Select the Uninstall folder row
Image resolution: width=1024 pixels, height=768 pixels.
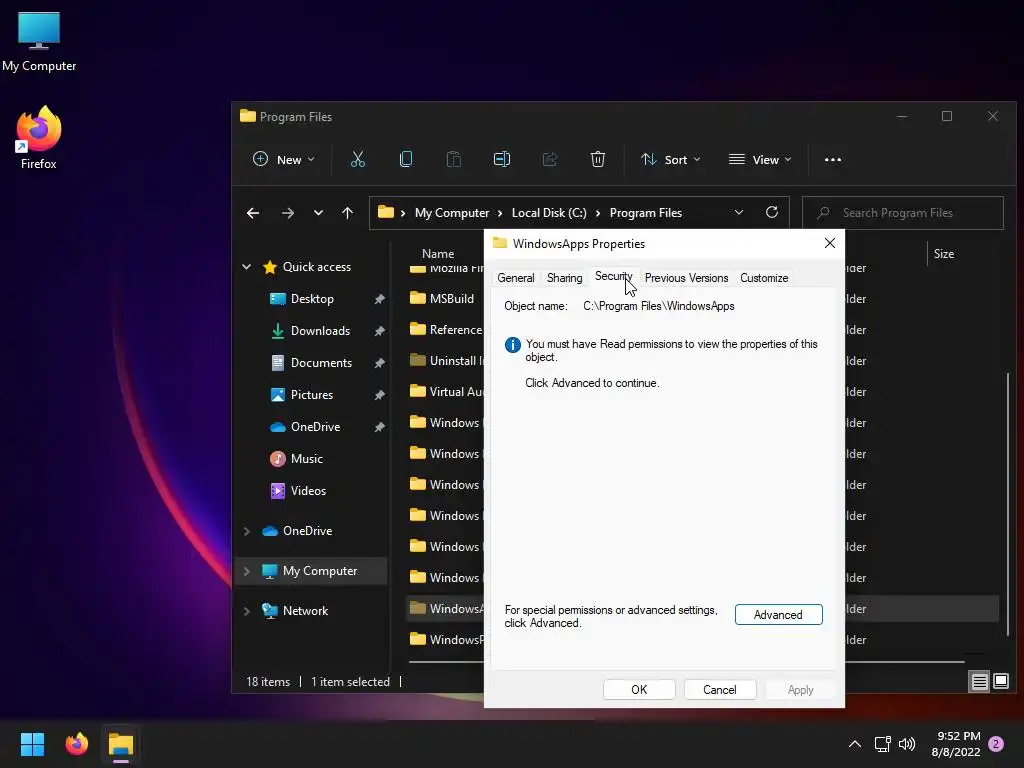point(445,360)
